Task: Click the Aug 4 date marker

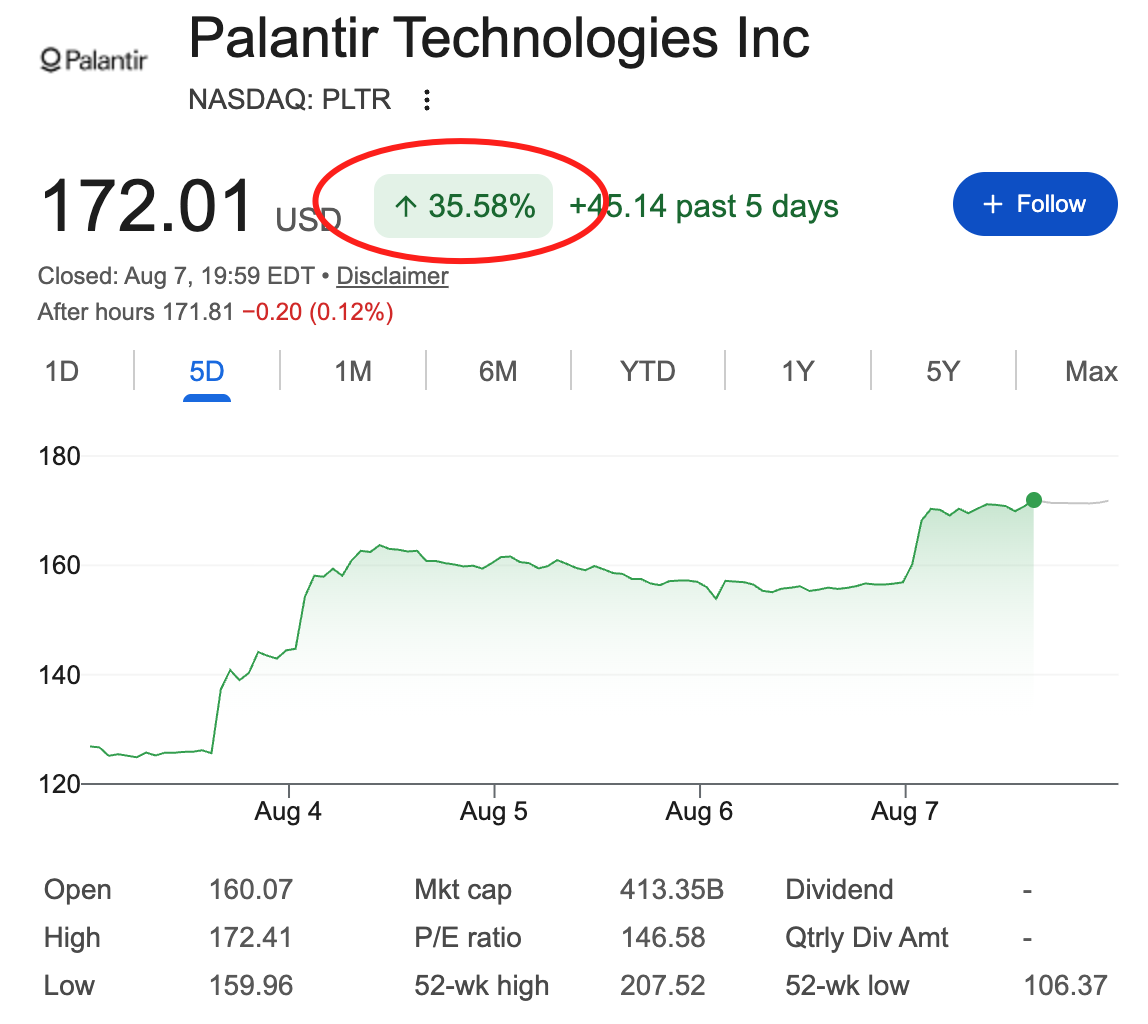Action: 288,811
